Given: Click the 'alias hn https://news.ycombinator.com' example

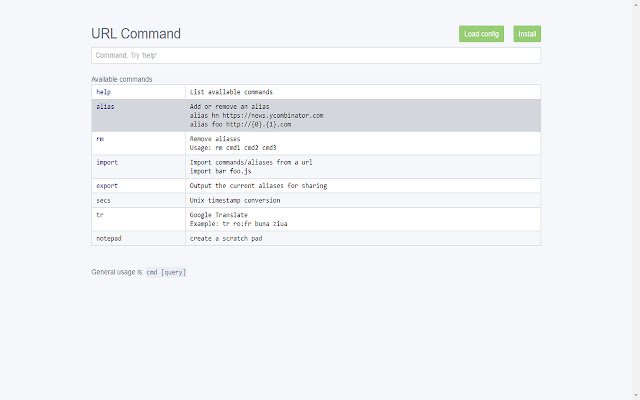Looking at the screenshot, I should click(256, 116).
